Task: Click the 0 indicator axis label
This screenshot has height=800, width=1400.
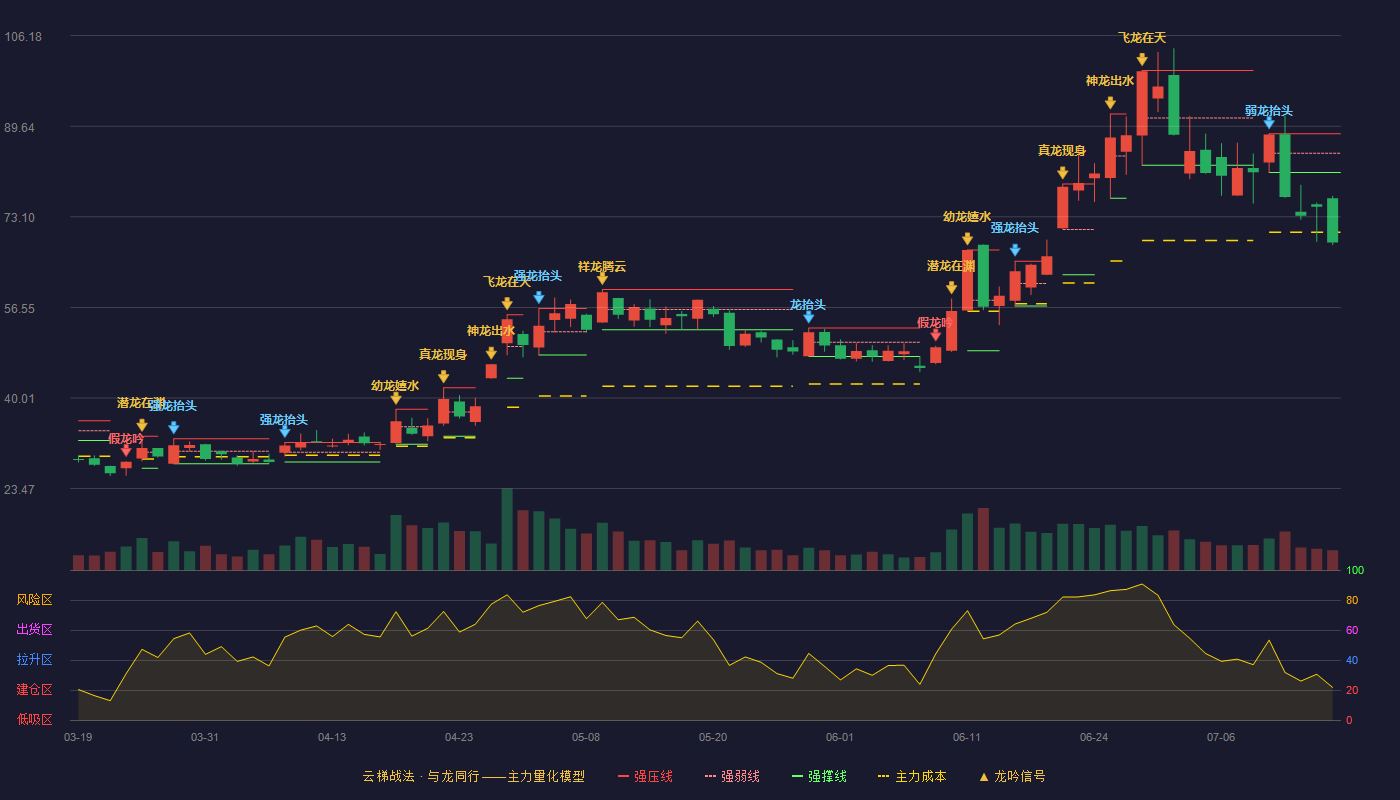Action: tap(1349, 720)
